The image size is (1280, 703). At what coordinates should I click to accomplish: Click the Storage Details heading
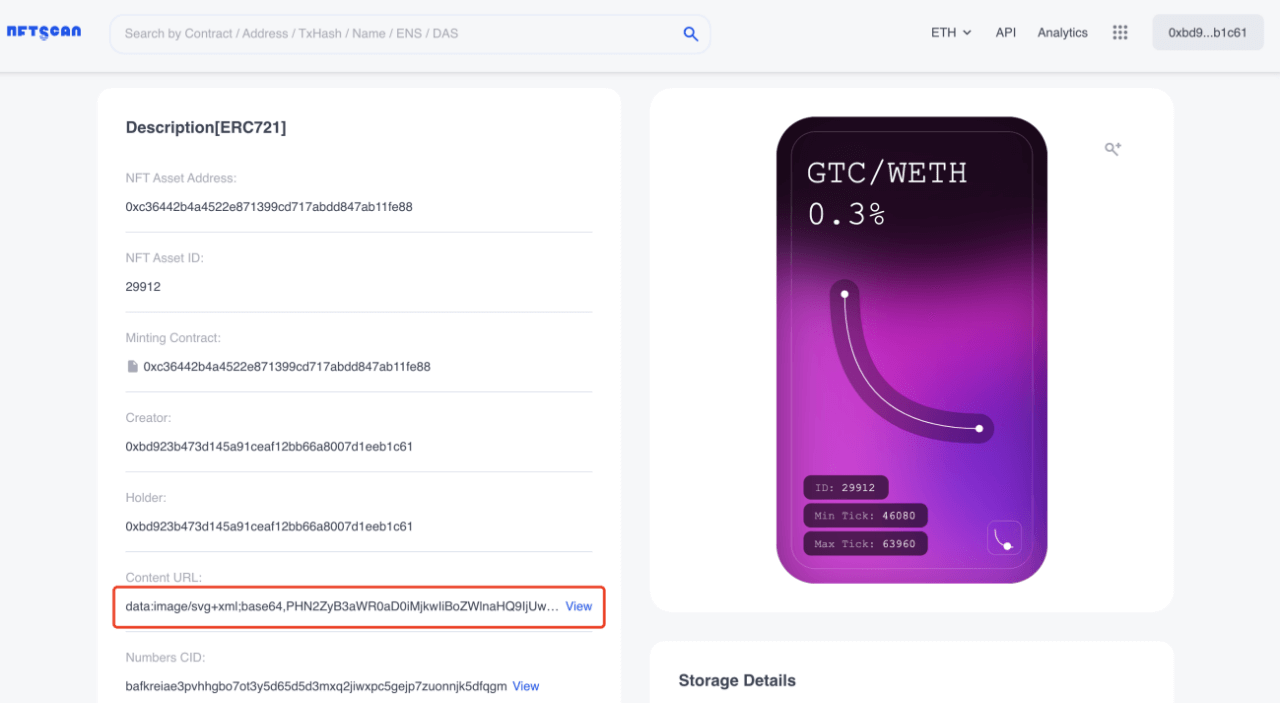click(737, 680)
